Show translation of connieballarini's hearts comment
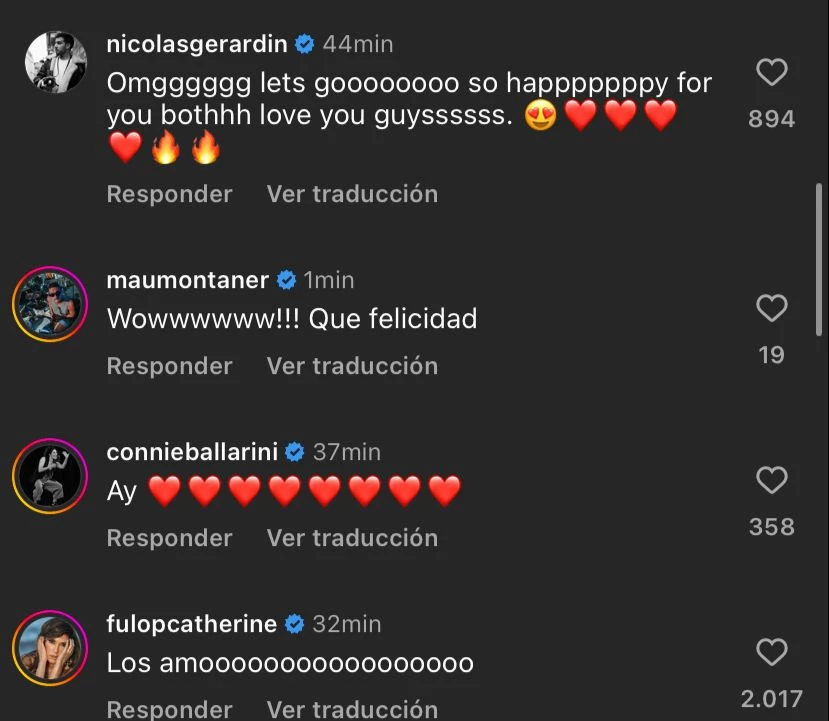Image resolution: width=829 pixels, height=721 pixels. point(352,538)
